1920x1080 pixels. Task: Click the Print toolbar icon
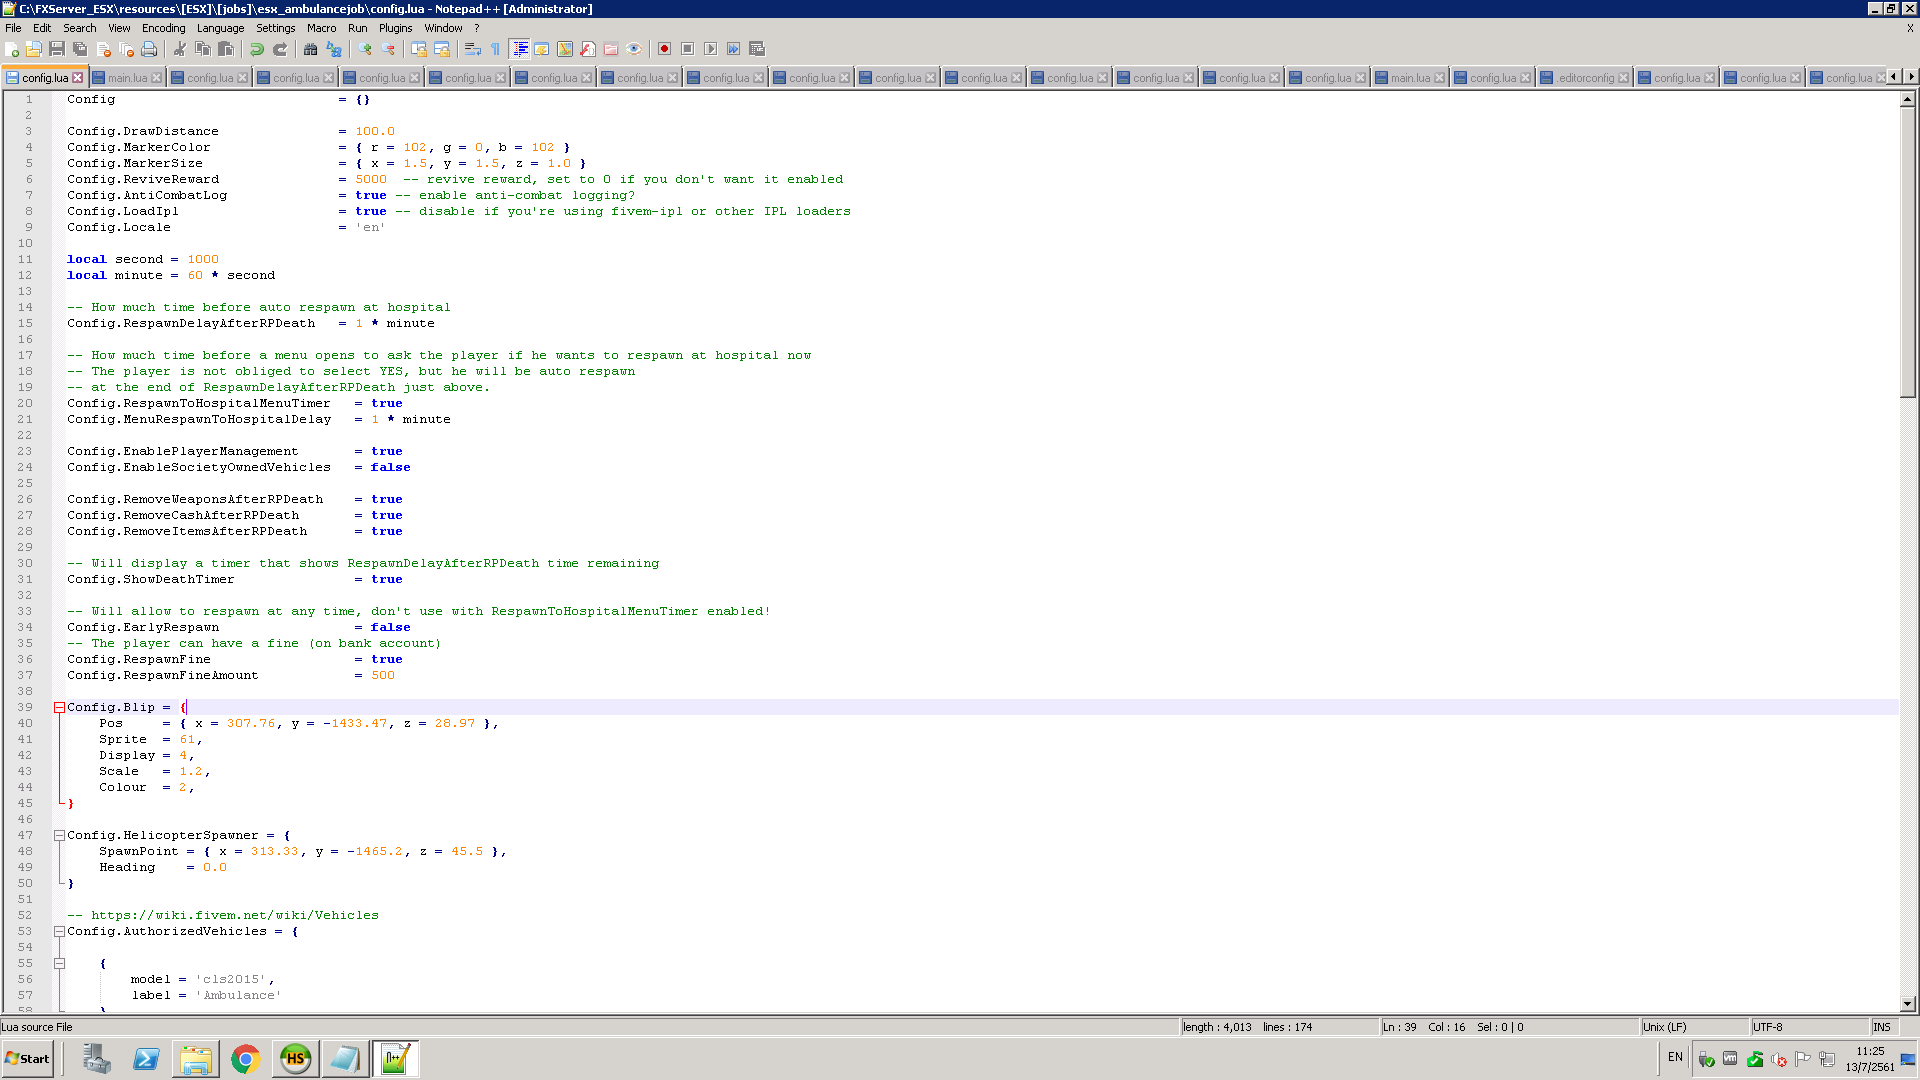tap(149, 49)
